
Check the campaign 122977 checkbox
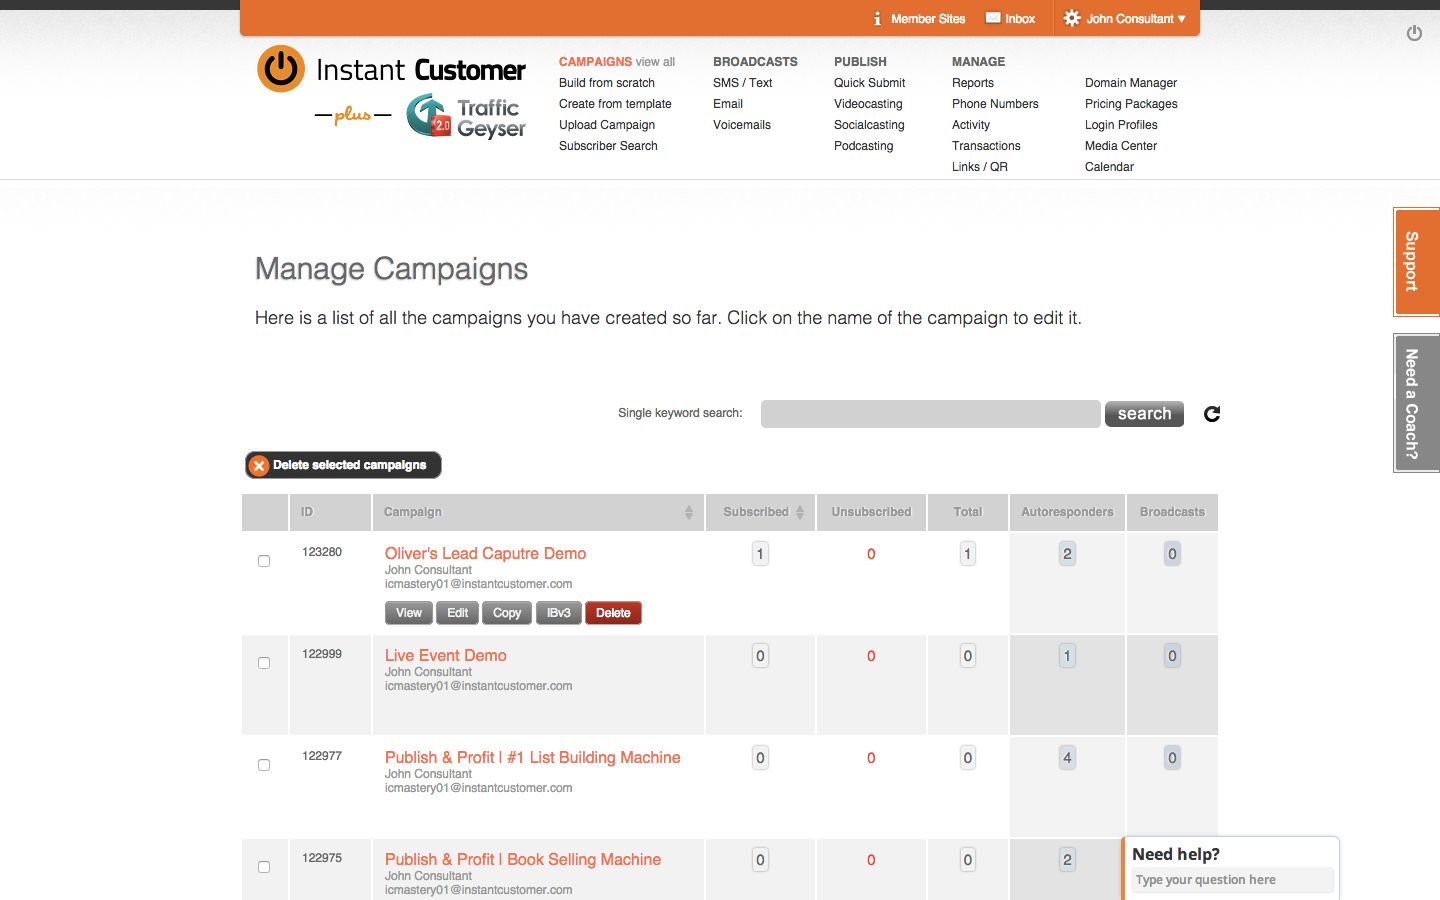click(264, 765)
